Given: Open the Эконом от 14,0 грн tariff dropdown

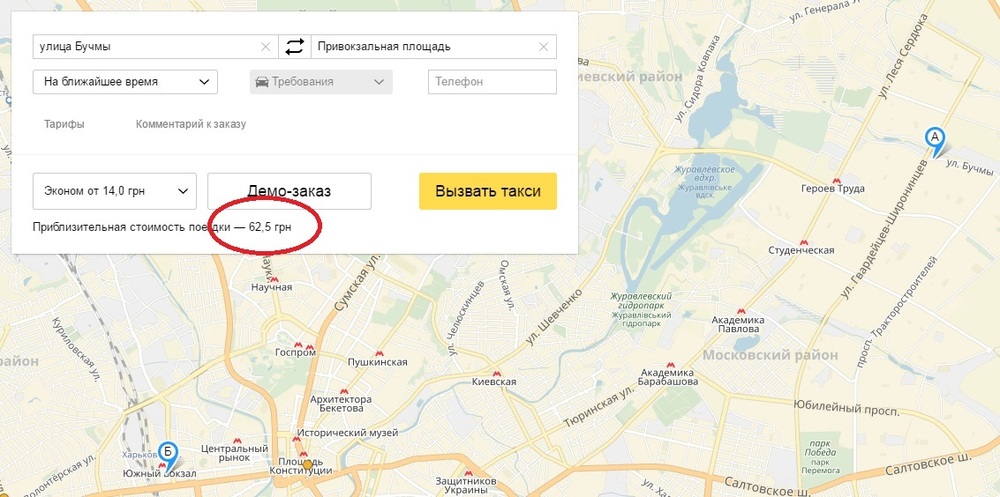Looking at the screenshot, I should (x=115, y=191).
